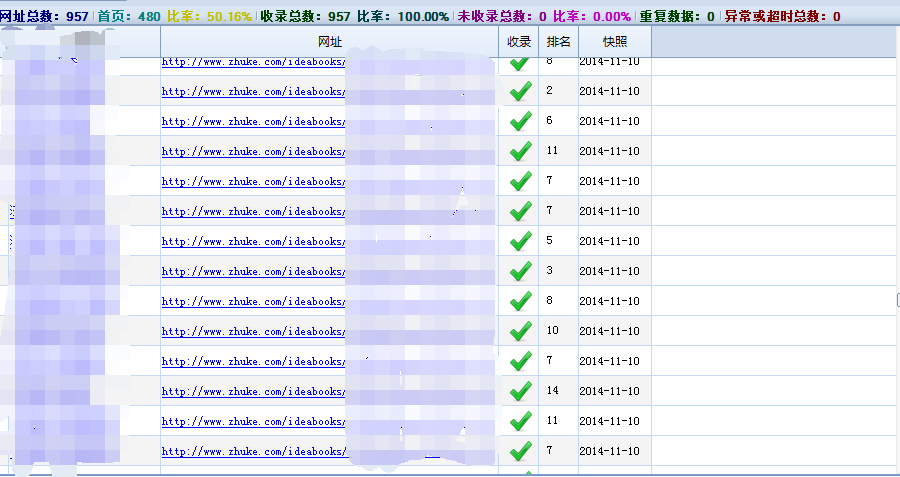Click the 收录 checkmark in rank 14 row
The height and width of the screenshot is (477, 900).
click(519, 391)
